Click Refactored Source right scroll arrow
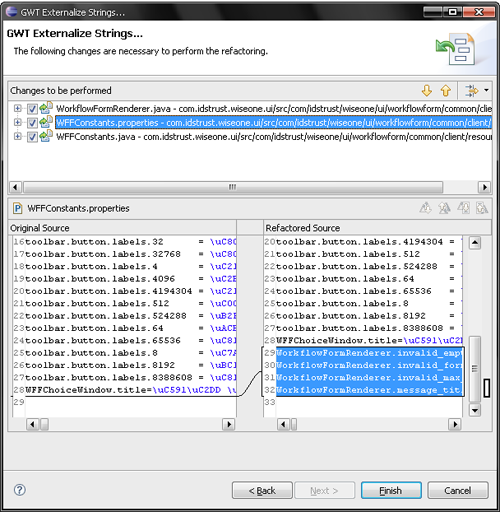The height and width of the screenshot is (512, 500). (x=455, y=424)
